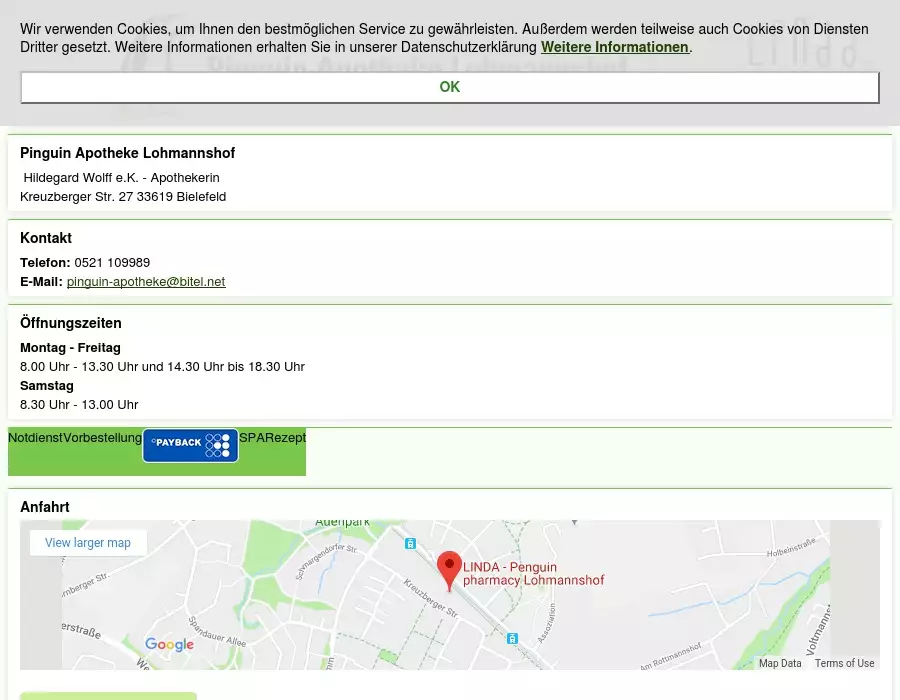Image resolution: width=900 pixels, height=700 pixels.
Task: Click the Anfahrt section heading
Action: click(45, 507)
